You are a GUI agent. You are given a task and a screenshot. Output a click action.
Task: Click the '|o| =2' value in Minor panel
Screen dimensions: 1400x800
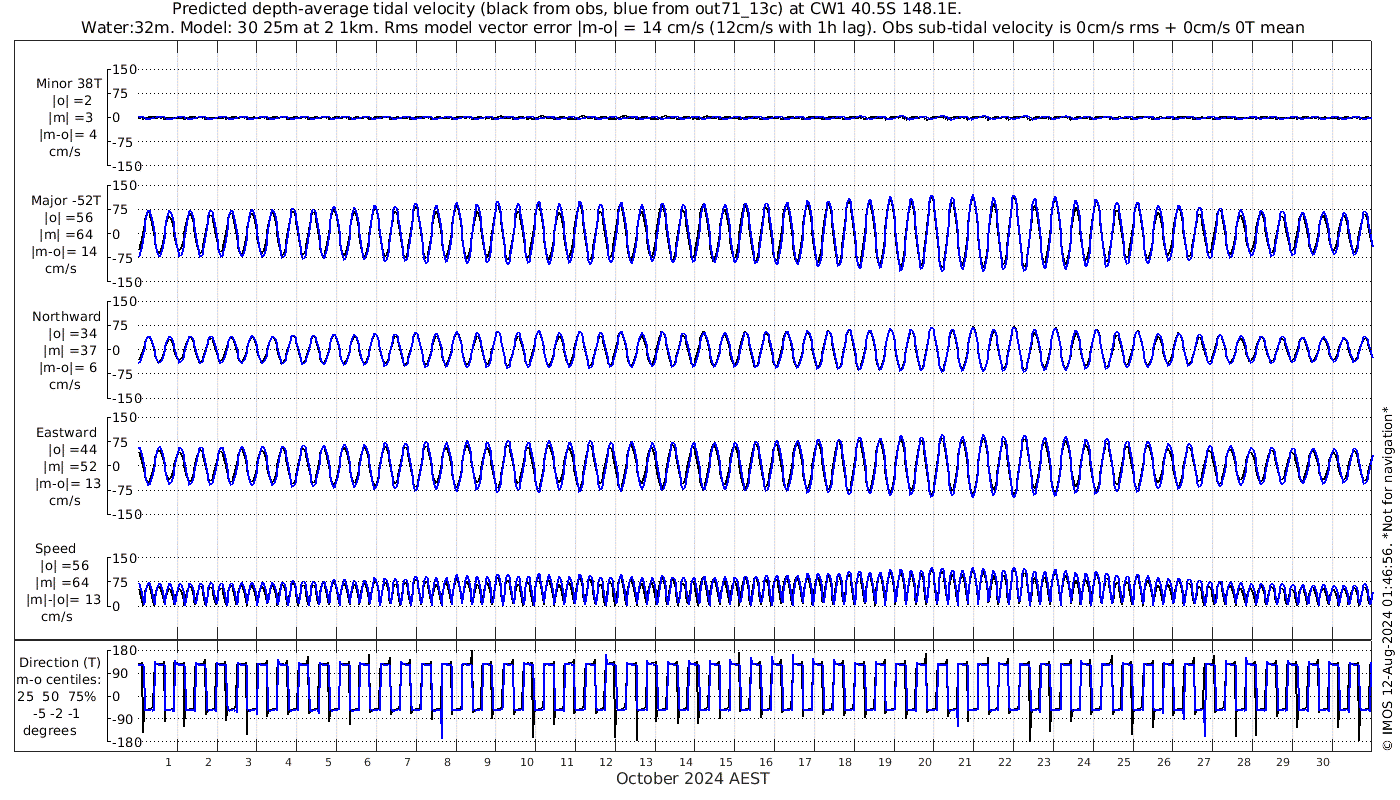click(72, 101)
